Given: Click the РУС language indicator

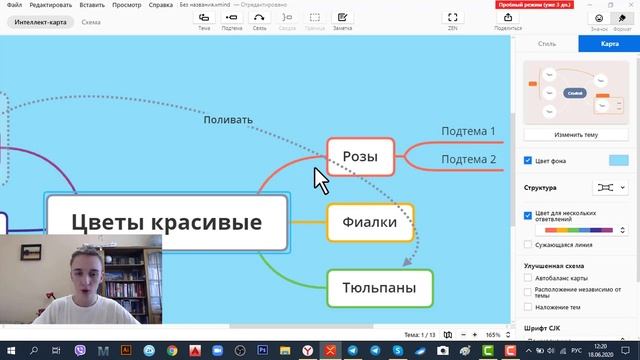Looking at the screenshot, I should click(x=576, y=351).
